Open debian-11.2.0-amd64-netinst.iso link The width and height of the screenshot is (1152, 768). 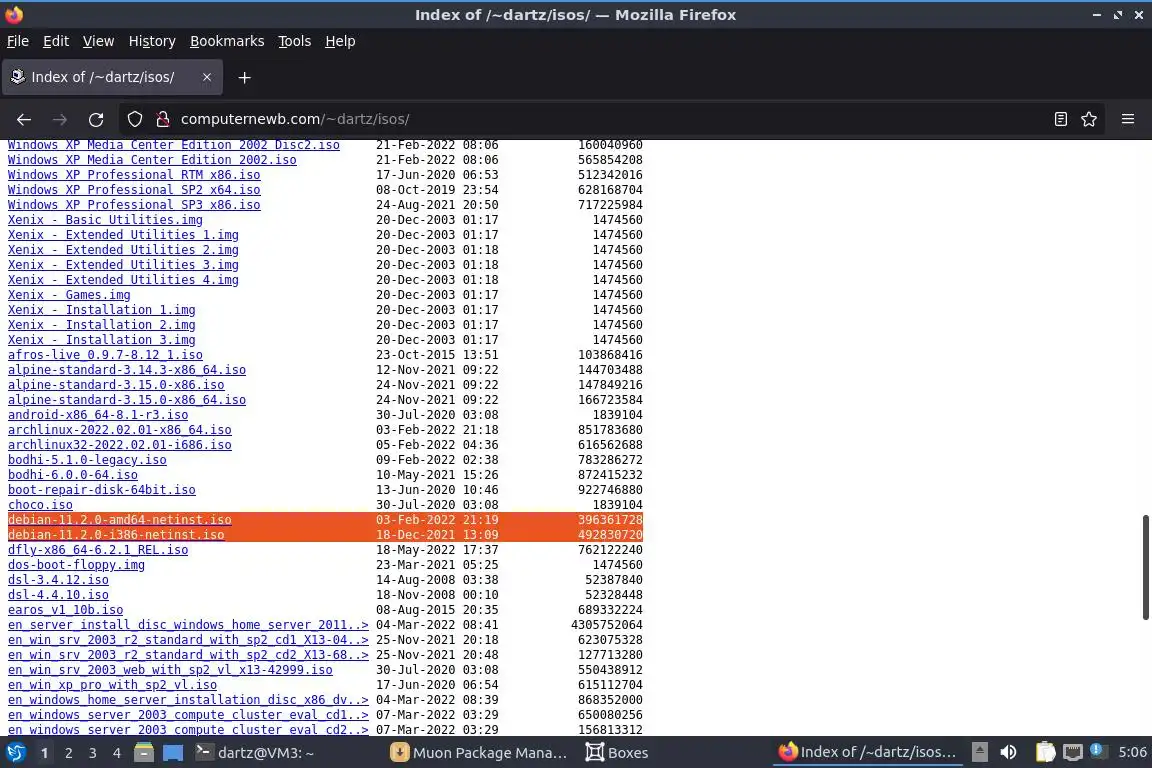point(120,520)
